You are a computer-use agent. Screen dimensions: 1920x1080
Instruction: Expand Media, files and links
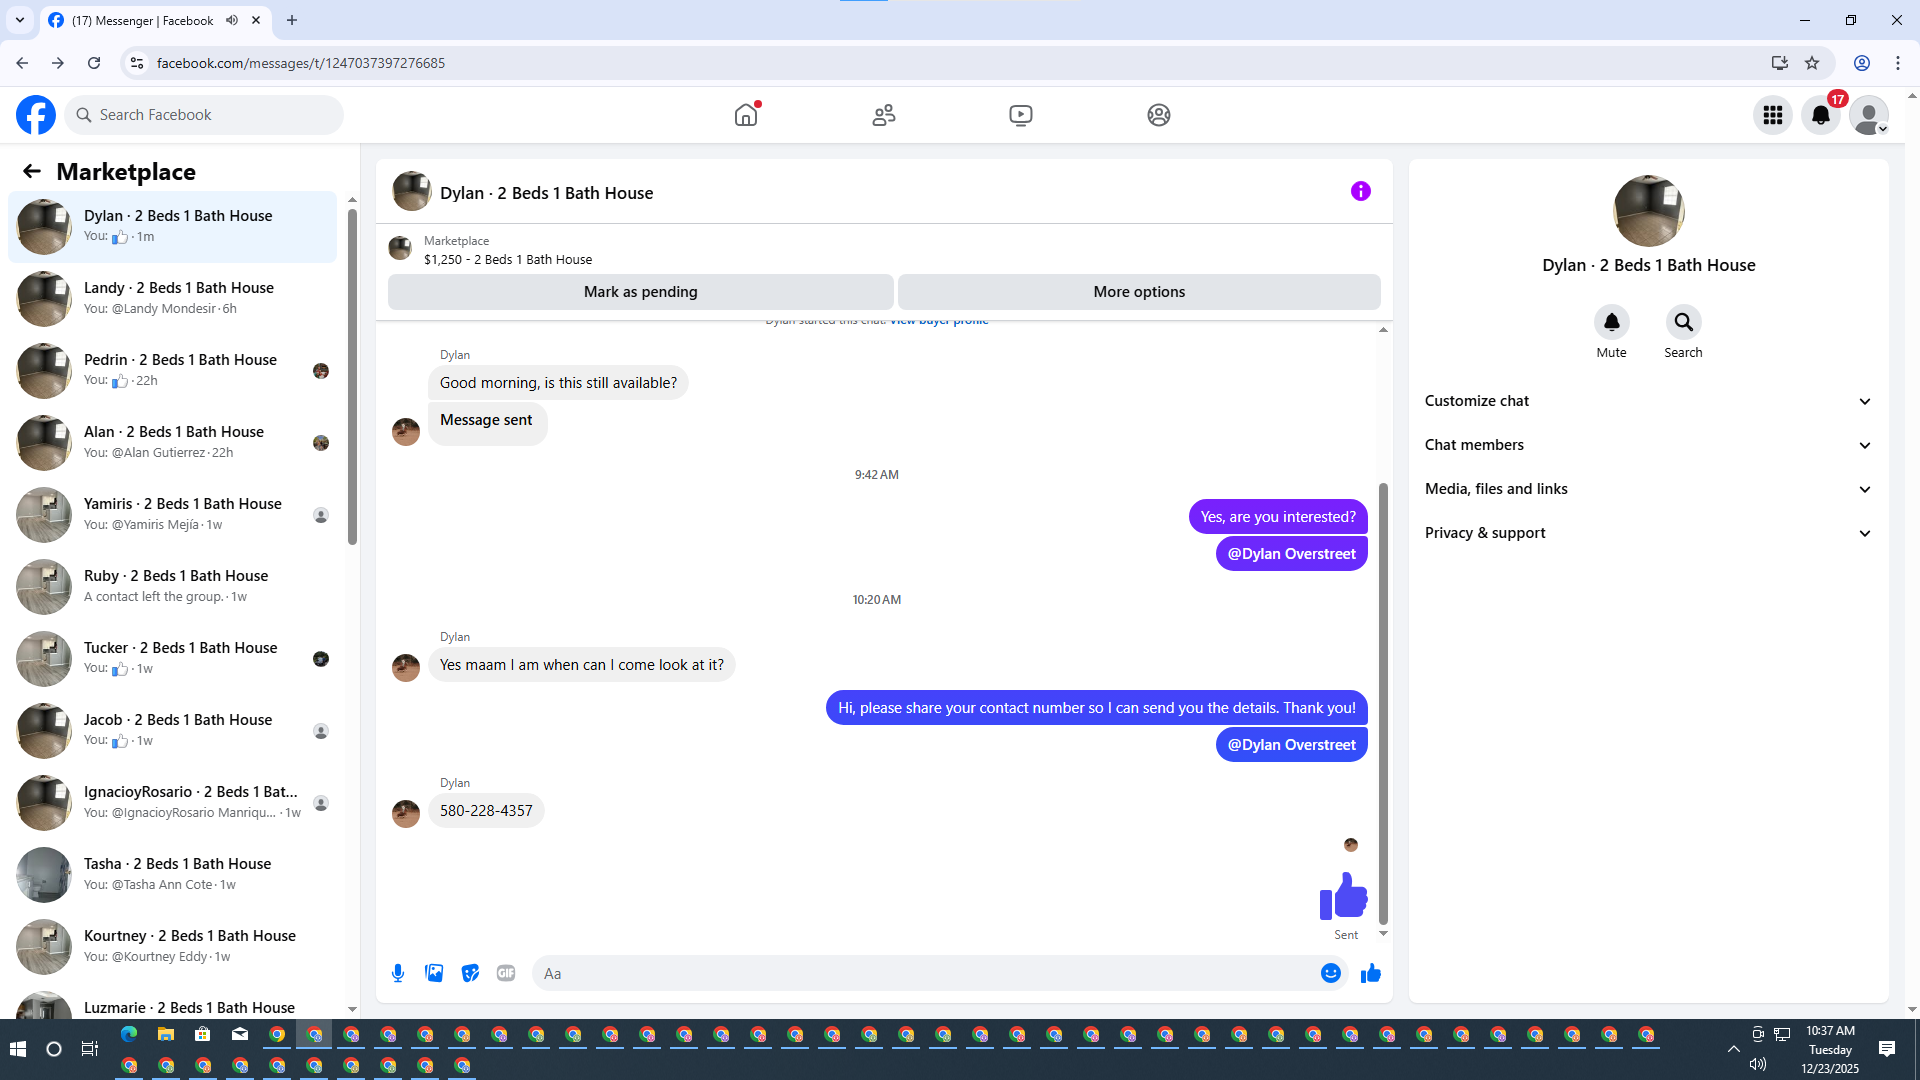pos(1647,489)
